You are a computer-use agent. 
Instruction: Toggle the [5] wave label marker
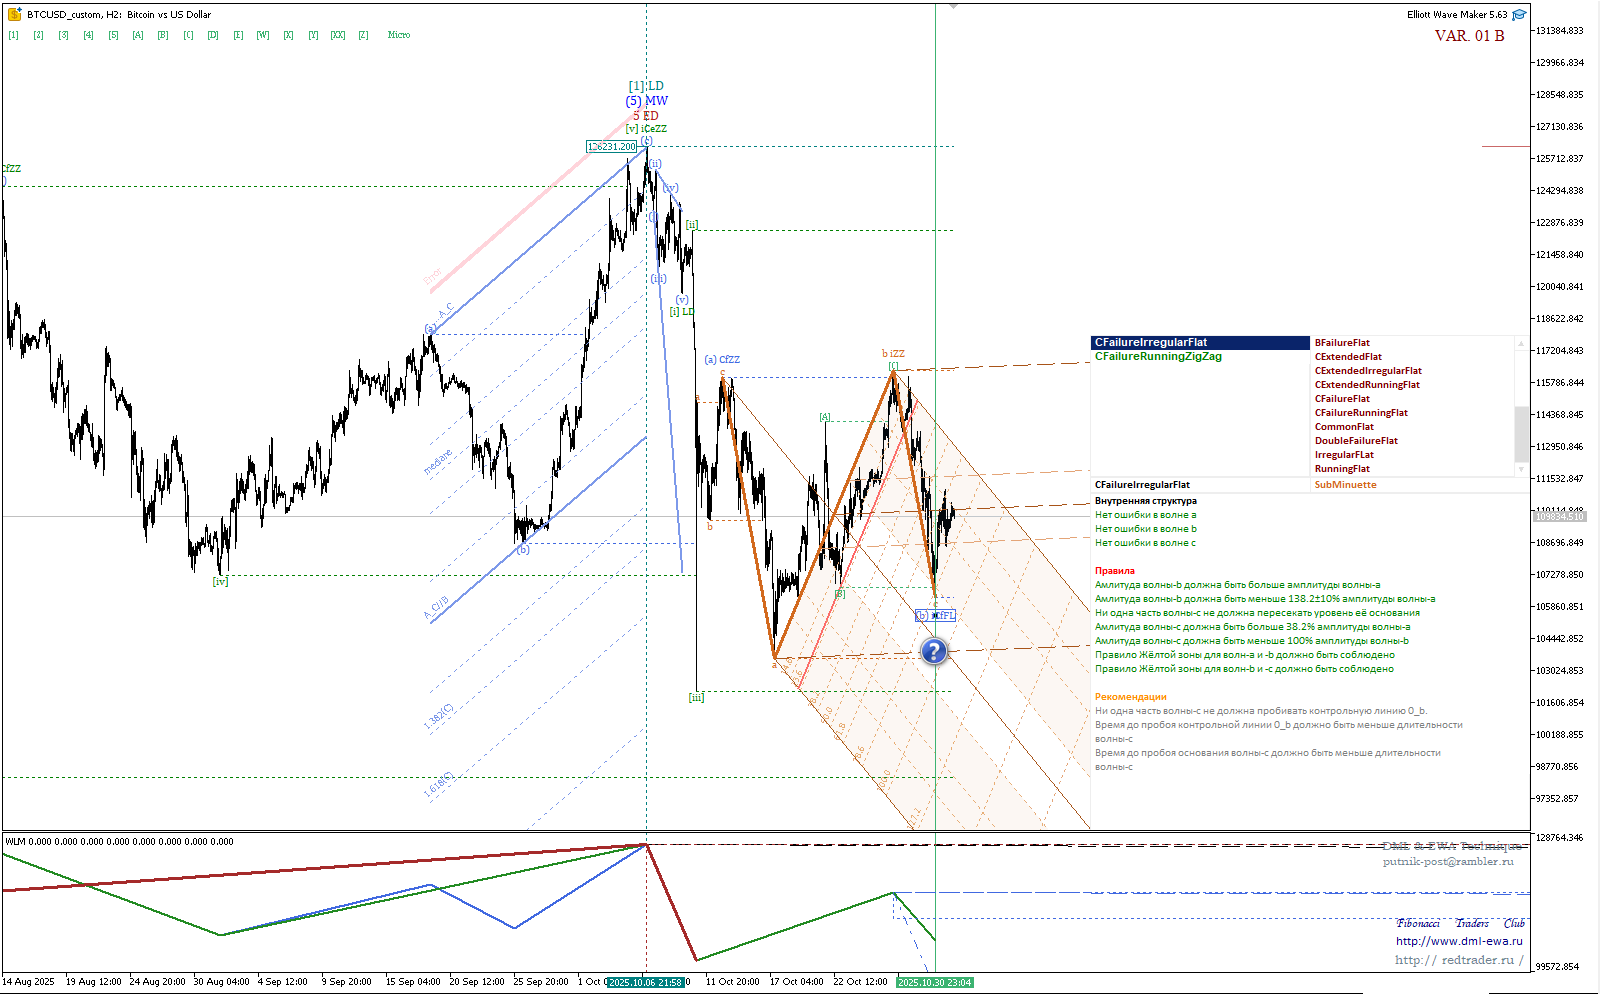[x=113, y=35]
